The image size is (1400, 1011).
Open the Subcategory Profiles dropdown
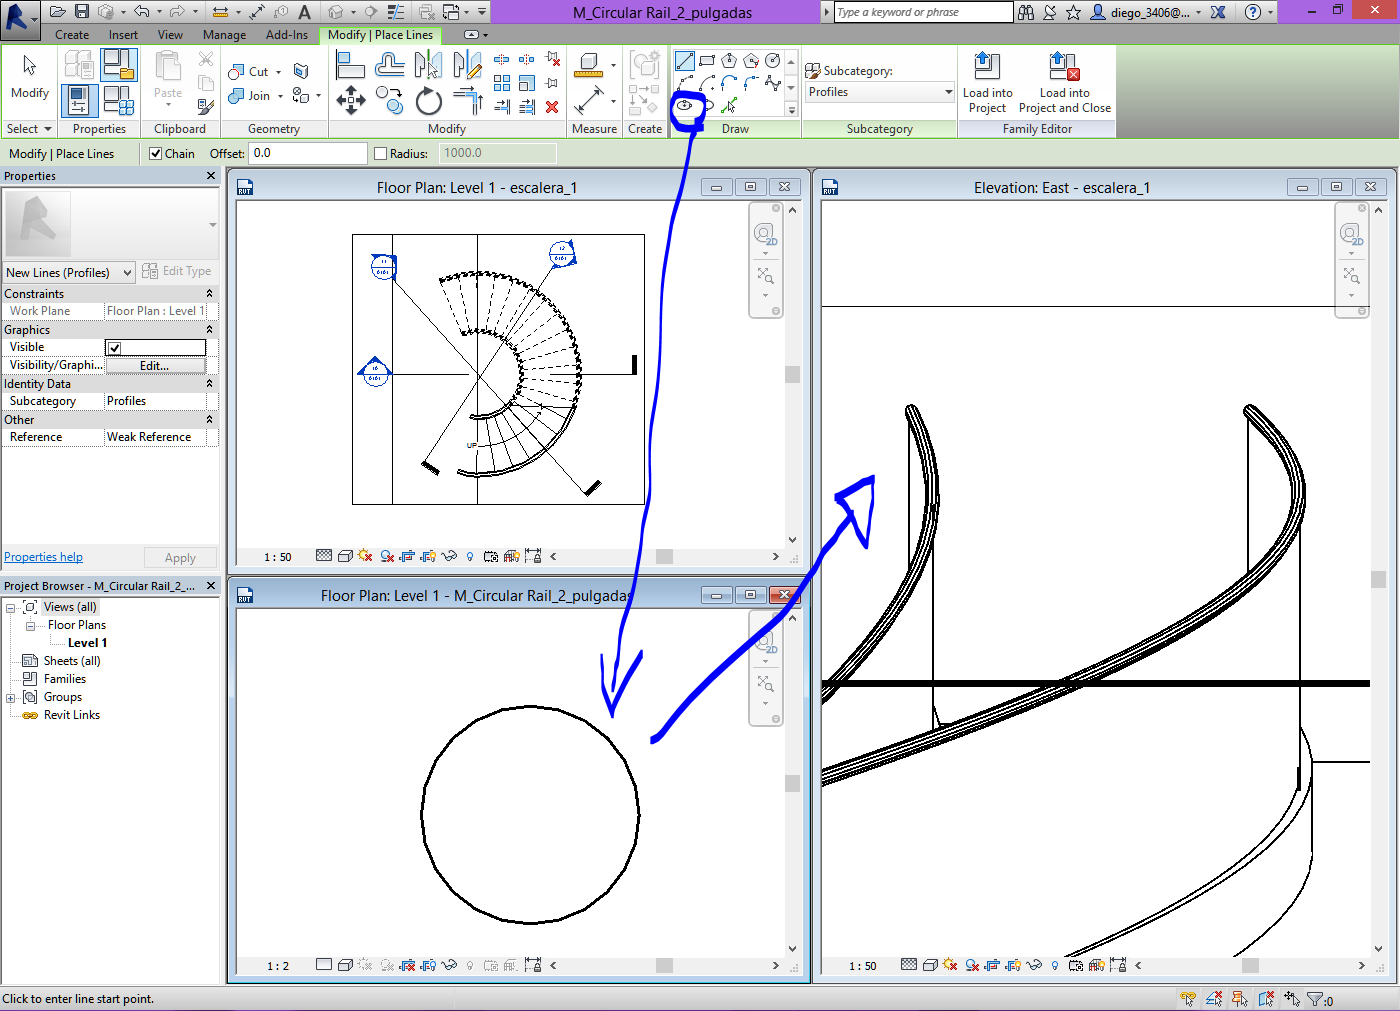pyautogui.click(x=880, y=92)
